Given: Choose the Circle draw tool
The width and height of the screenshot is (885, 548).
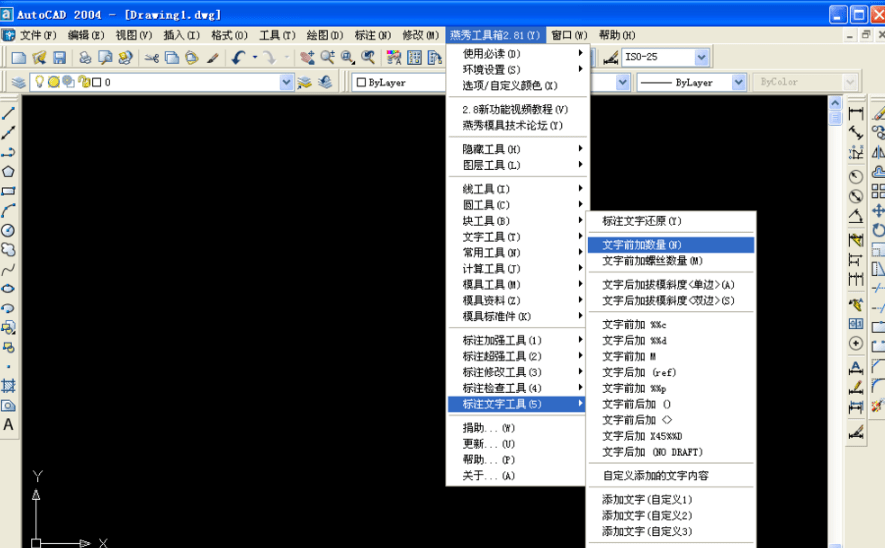Looking at the screenshot, I should [x=9, y=230].
